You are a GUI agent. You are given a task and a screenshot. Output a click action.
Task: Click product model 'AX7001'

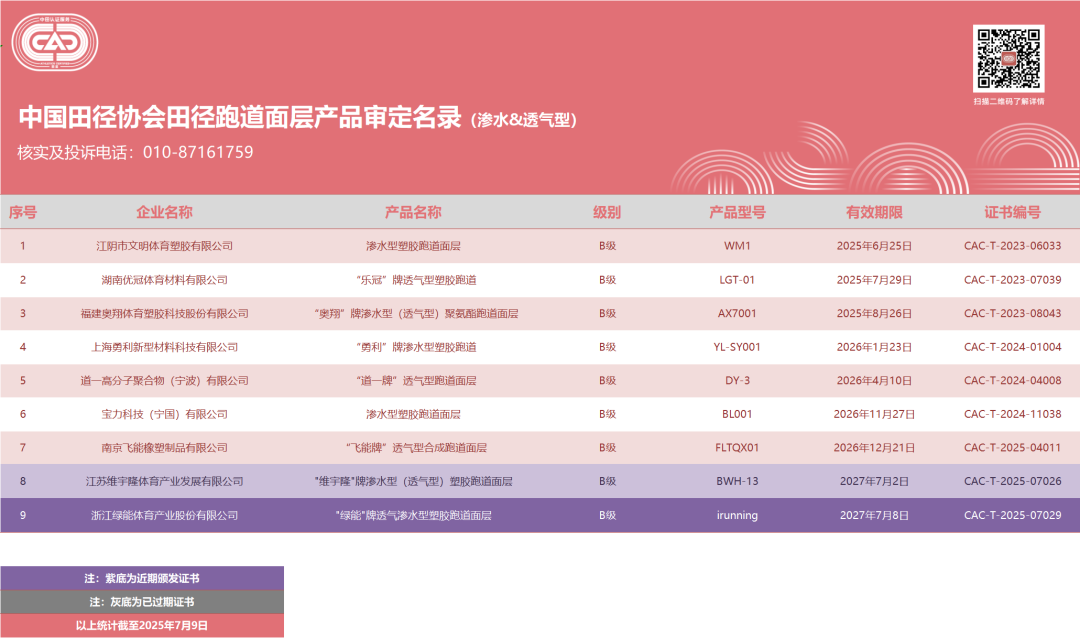pos(737,313)
